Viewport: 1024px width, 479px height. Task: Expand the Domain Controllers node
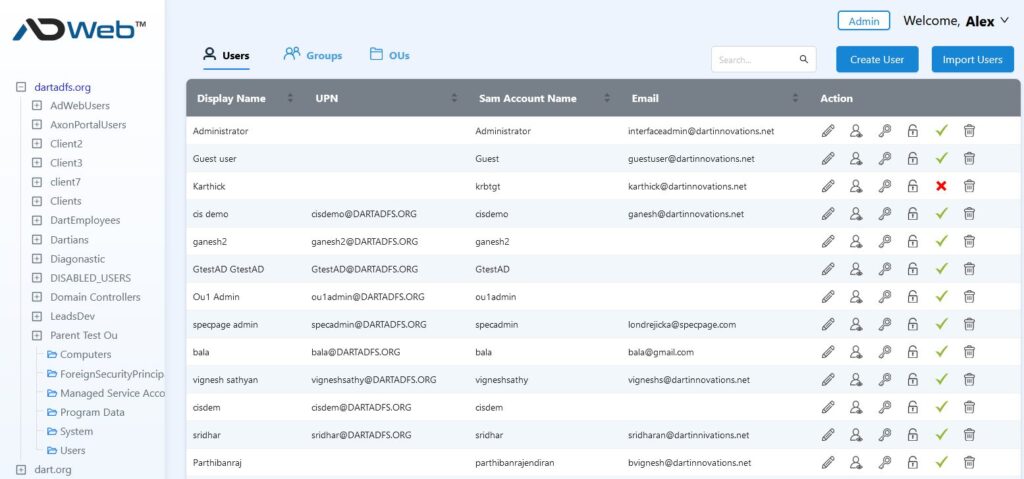pyautogui.click(x=37, y=297)
